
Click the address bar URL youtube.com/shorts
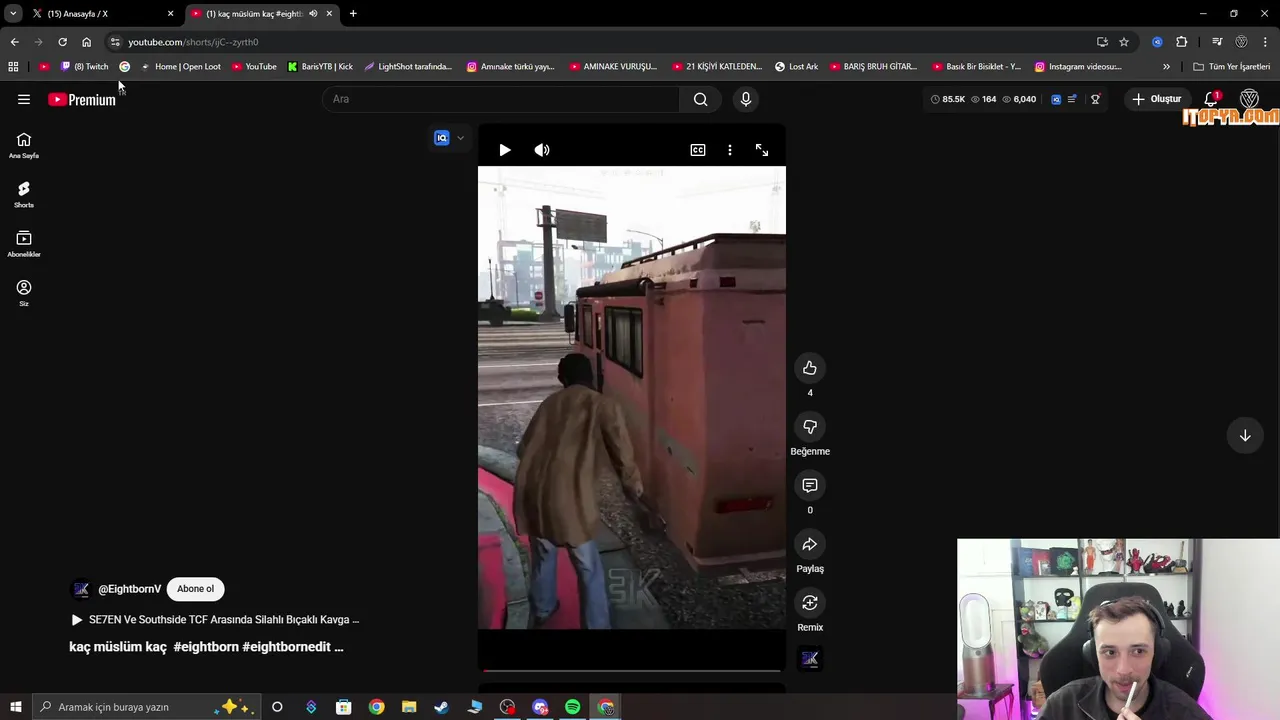point(193,42)
